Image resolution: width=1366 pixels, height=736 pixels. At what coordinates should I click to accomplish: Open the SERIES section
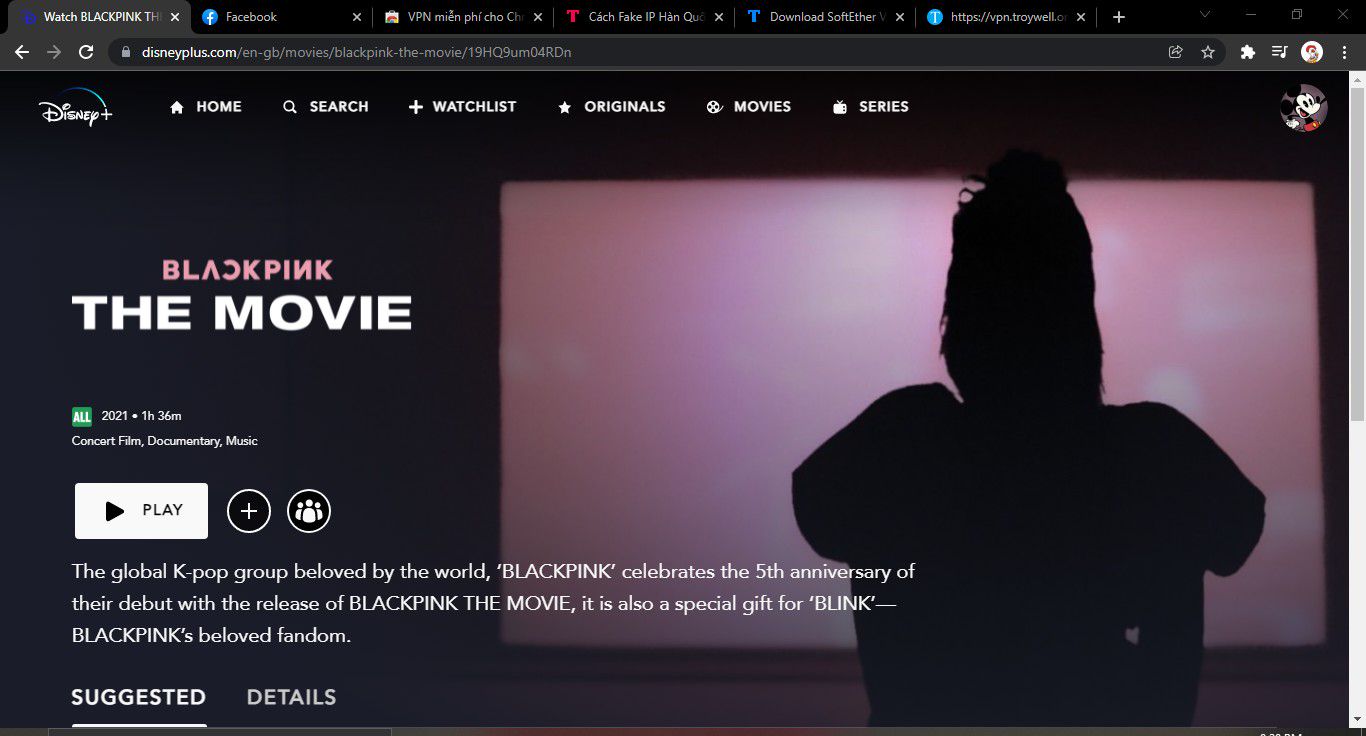click(x=870, y=107)
